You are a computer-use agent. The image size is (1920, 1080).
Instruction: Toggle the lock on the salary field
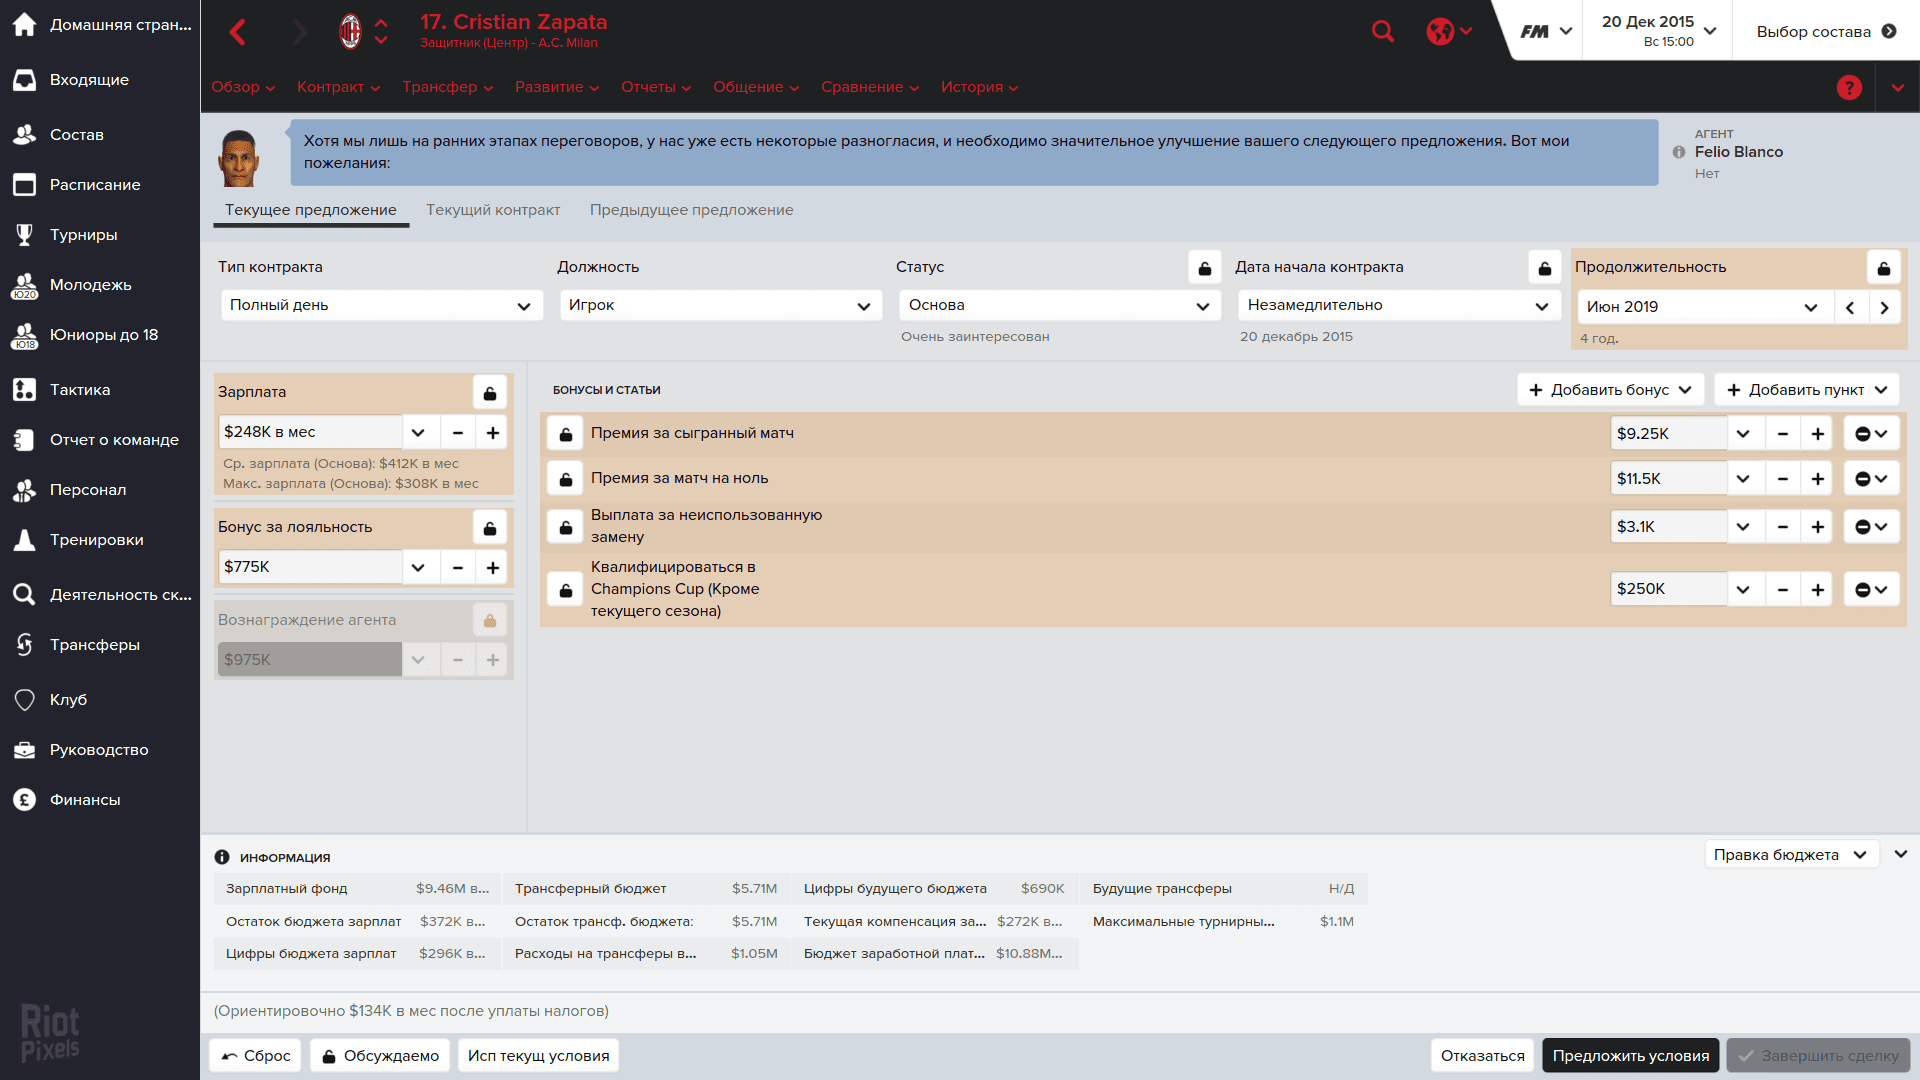point(489,393)
